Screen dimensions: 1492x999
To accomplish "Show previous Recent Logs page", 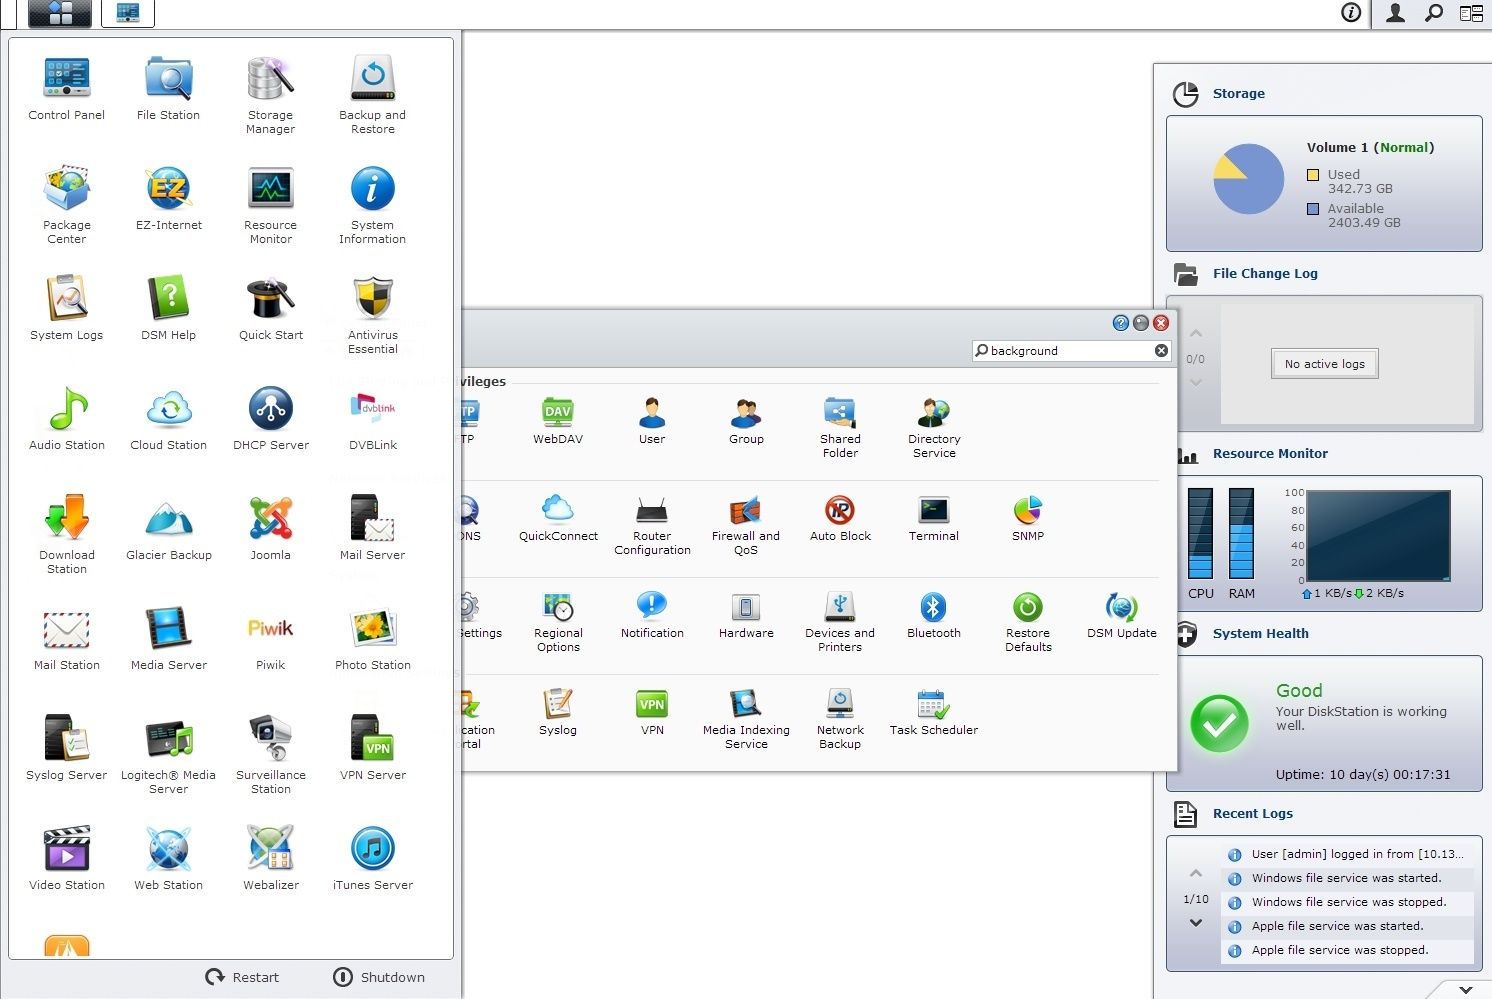I will [x=1196, y=873].
